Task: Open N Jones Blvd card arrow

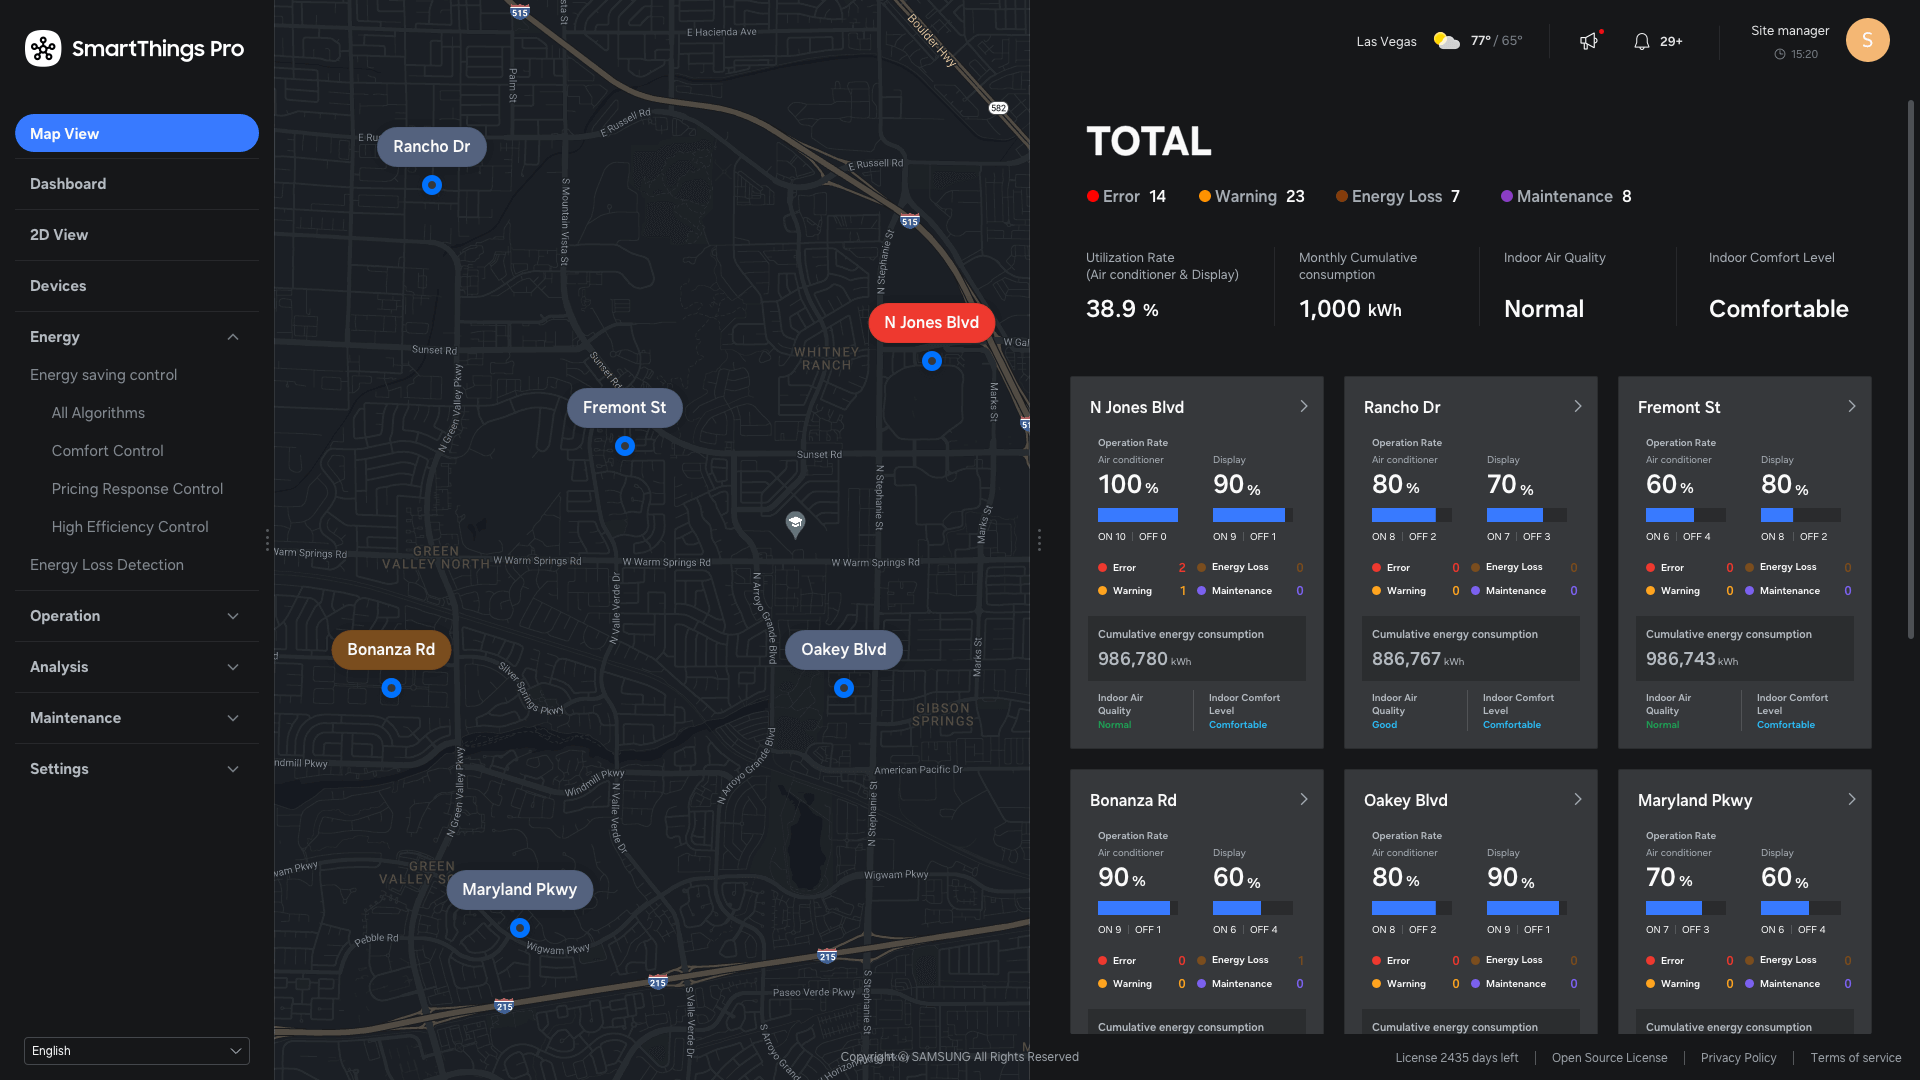Action: tap(1303, 406)
